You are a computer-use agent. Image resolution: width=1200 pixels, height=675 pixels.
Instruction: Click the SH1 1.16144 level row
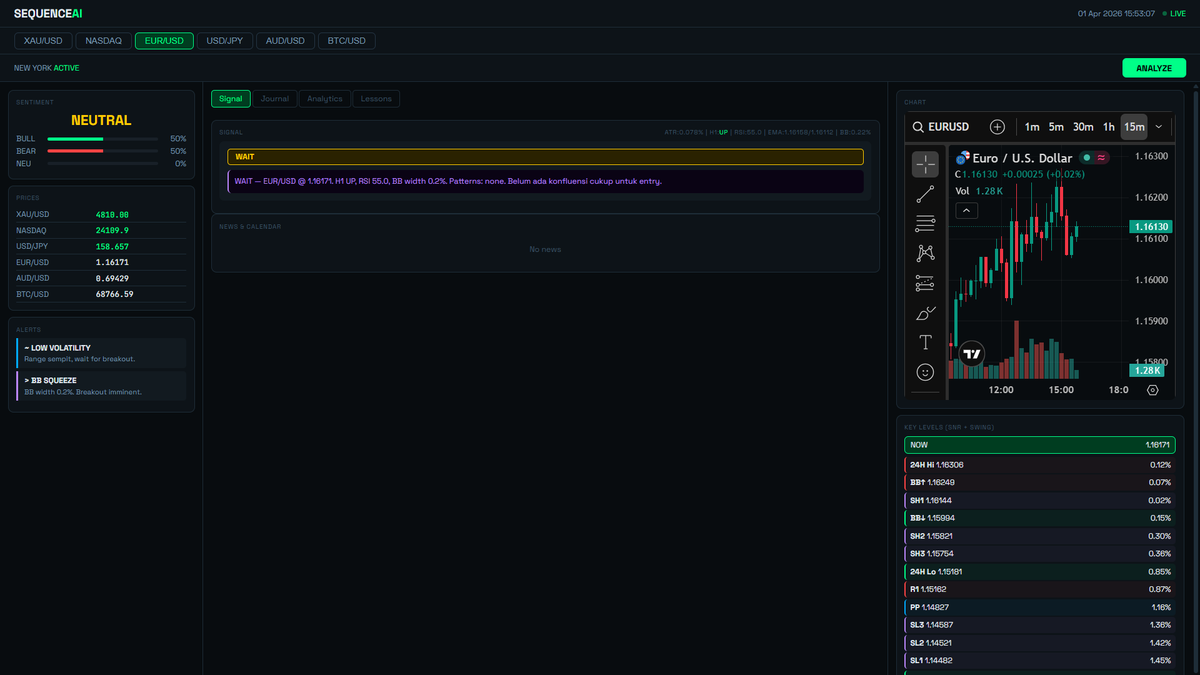click(x=1040, y=500)
